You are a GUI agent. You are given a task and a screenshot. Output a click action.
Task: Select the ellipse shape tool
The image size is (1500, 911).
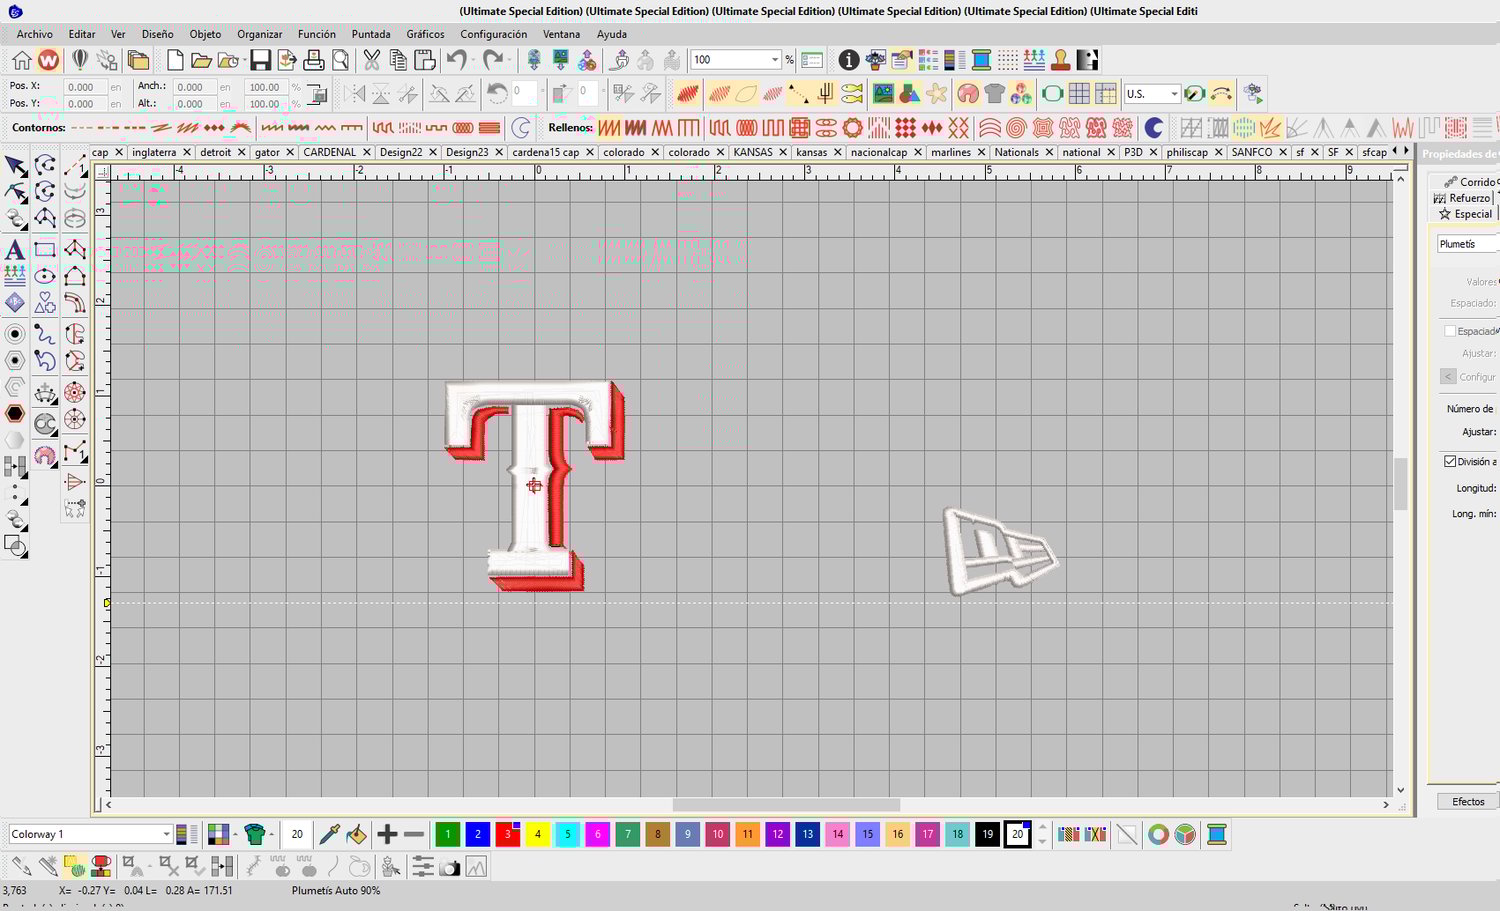[x=45, y=276]
